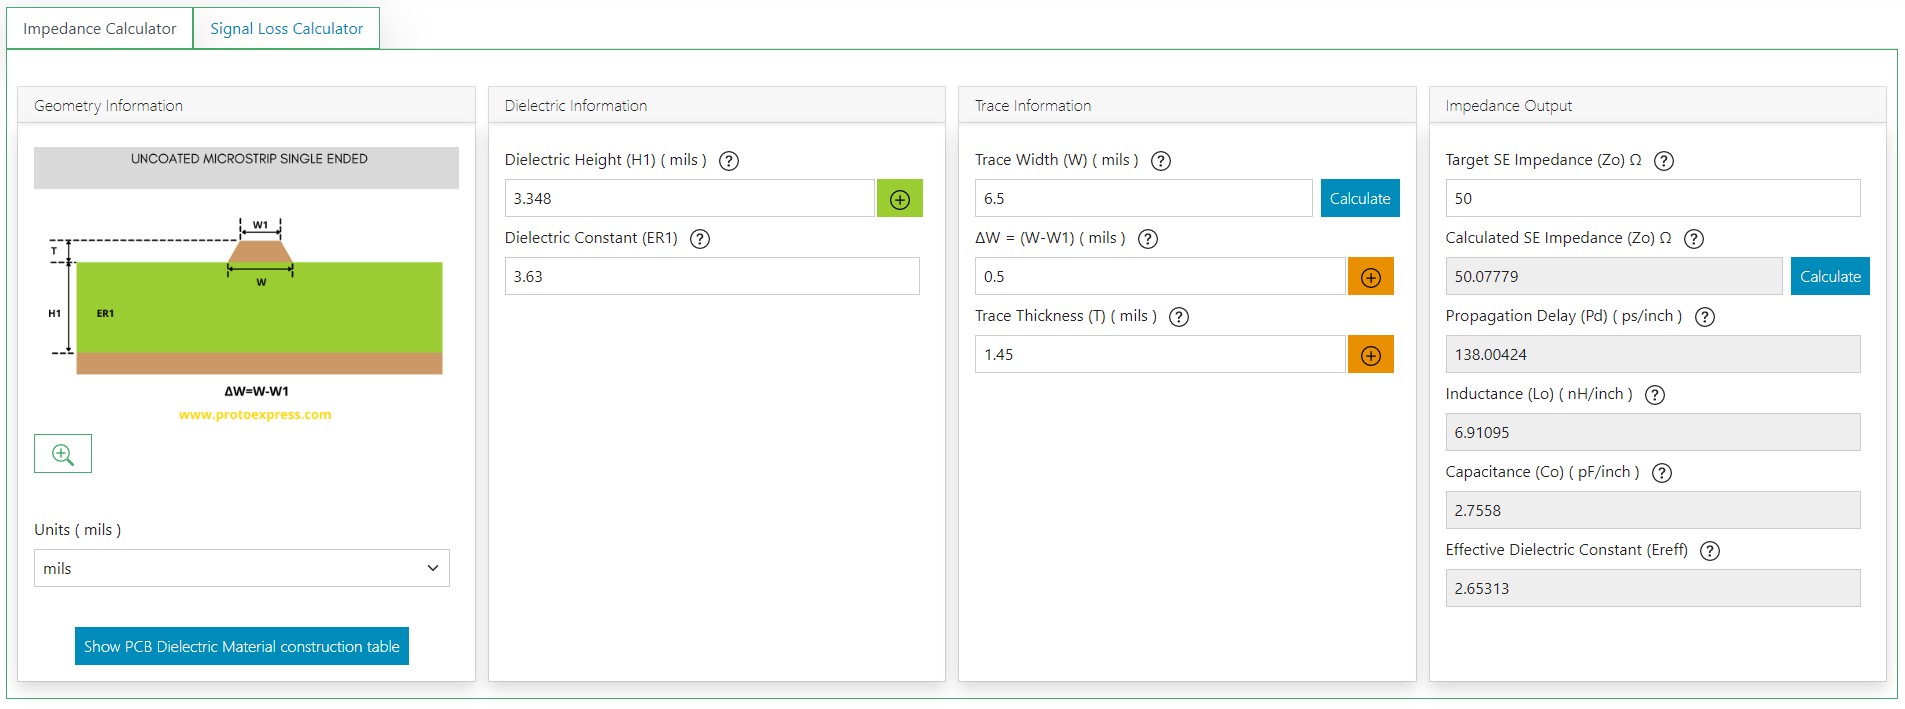Open help icon for Target SE Impedance
Screen dimensions: 1905x709
1663,161
